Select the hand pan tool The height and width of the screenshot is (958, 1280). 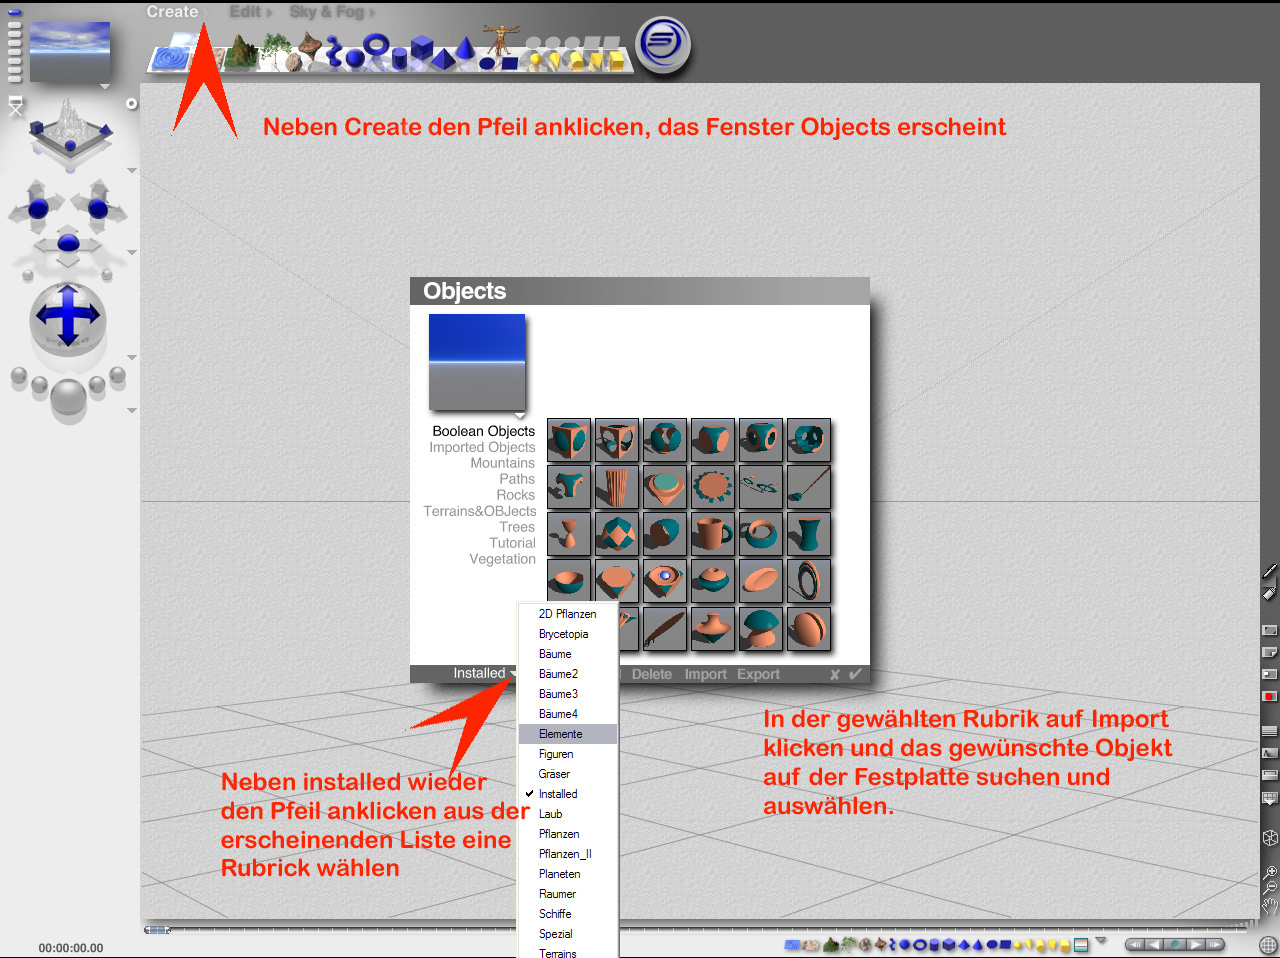[x=1270, y=905]
